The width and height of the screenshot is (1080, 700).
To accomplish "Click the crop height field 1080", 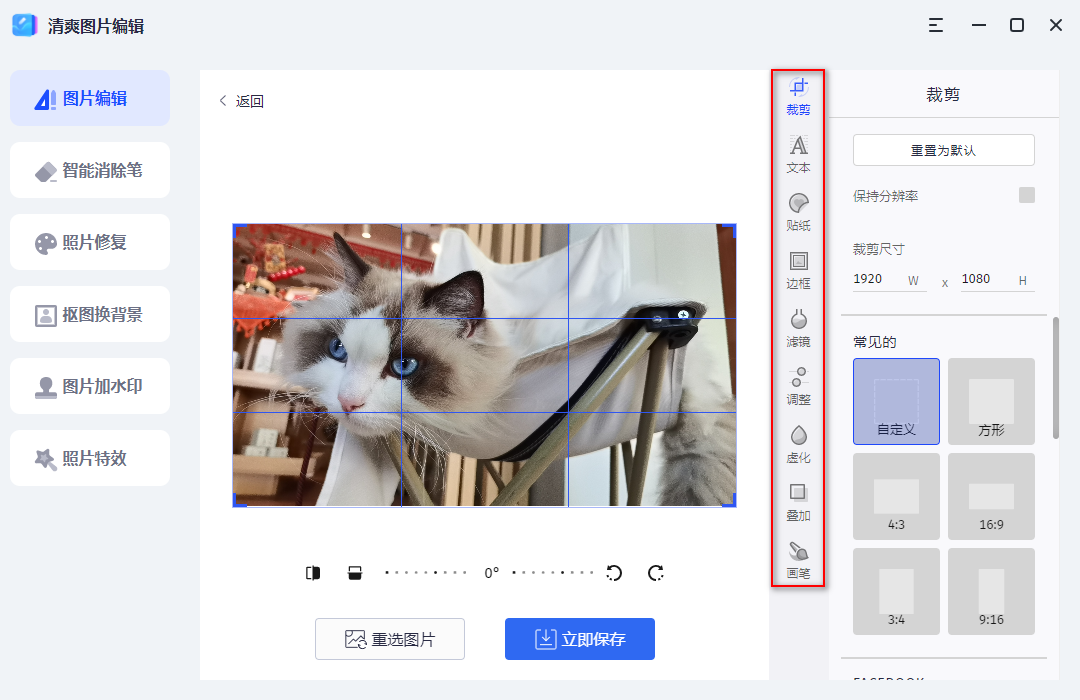I will click(998, 280).
